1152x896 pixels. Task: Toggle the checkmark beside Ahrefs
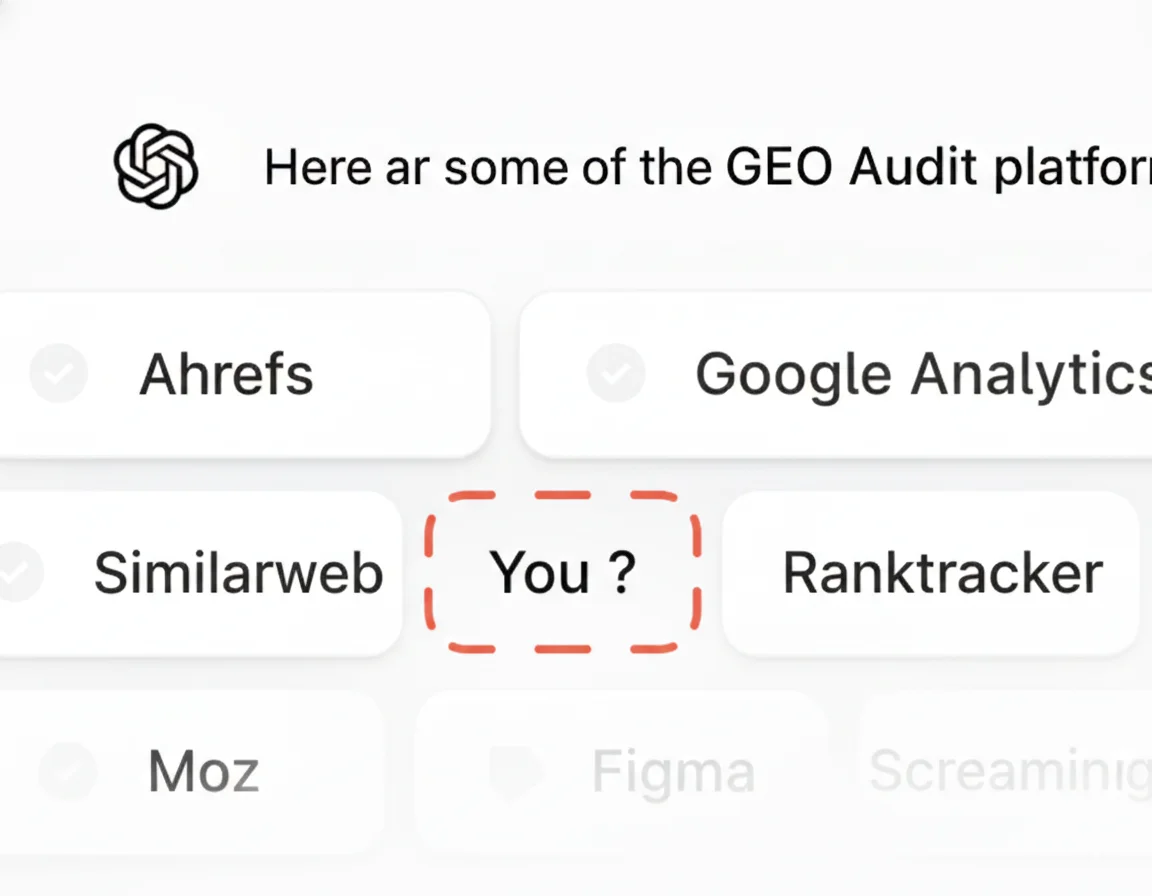(x=58, y=374)
